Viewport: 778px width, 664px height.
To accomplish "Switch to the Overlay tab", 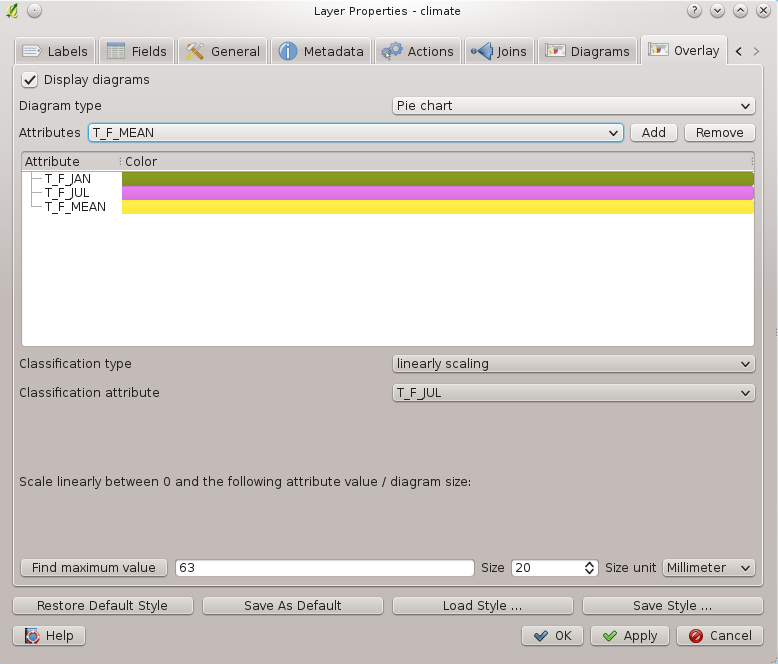I will (684, 50).
